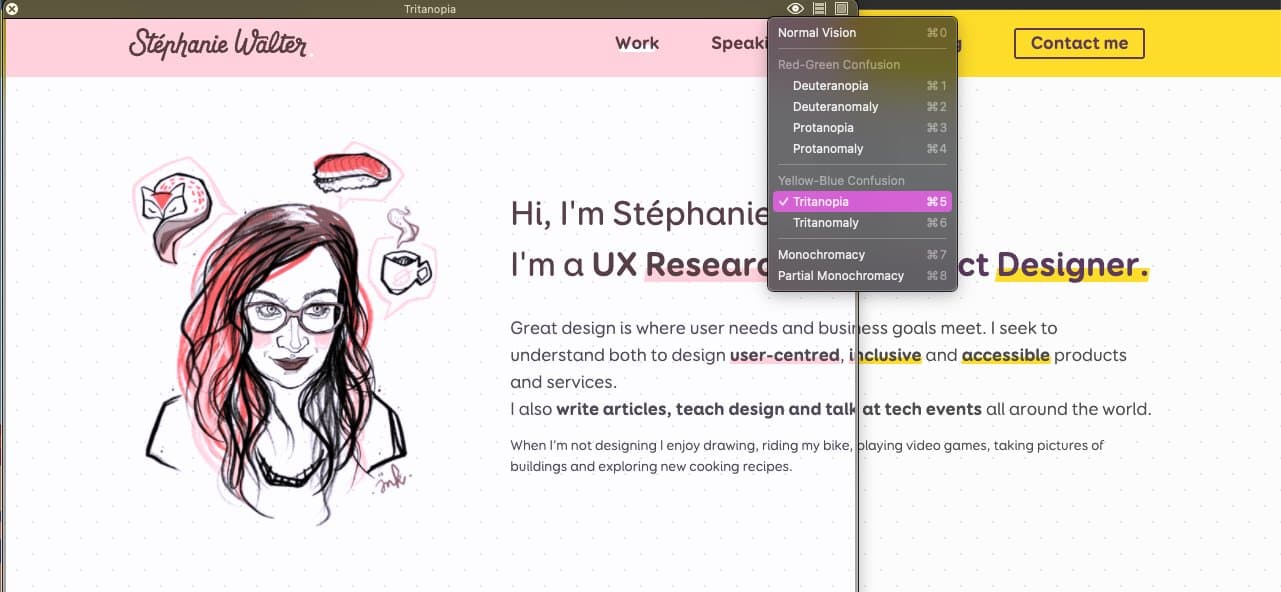
Task: Click the eye vision-filter icon in title bar
Action: (795, 9)
